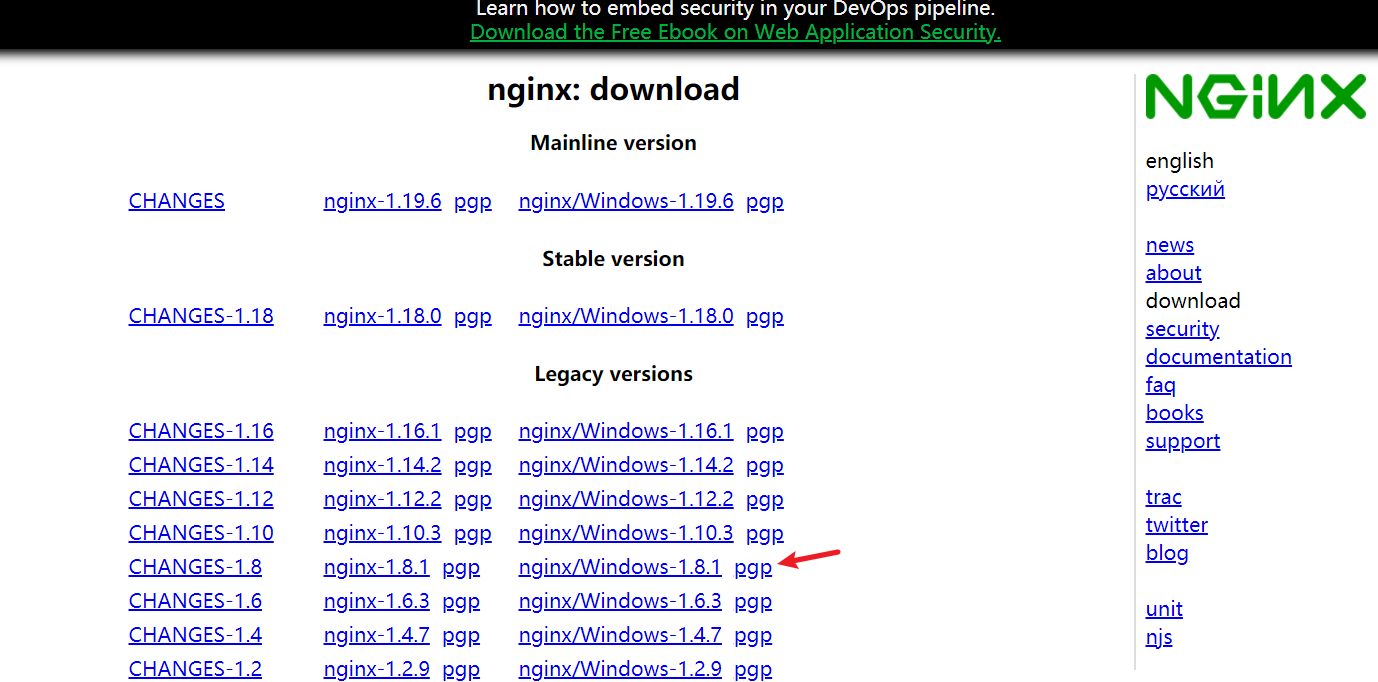Open CHANGES-1.12 link
The width and height of the screenshot is (1378, 682).
pos(201,499)
